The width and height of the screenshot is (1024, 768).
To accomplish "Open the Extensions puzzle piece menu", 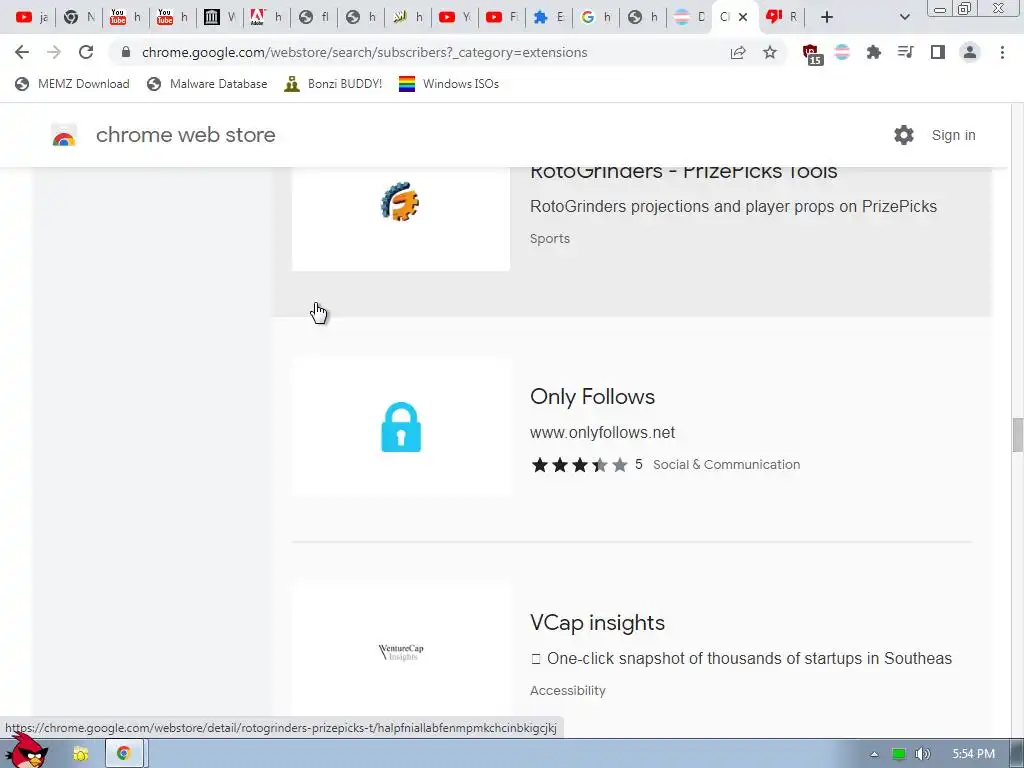I will pyautogui.click(x=873, y=52).
